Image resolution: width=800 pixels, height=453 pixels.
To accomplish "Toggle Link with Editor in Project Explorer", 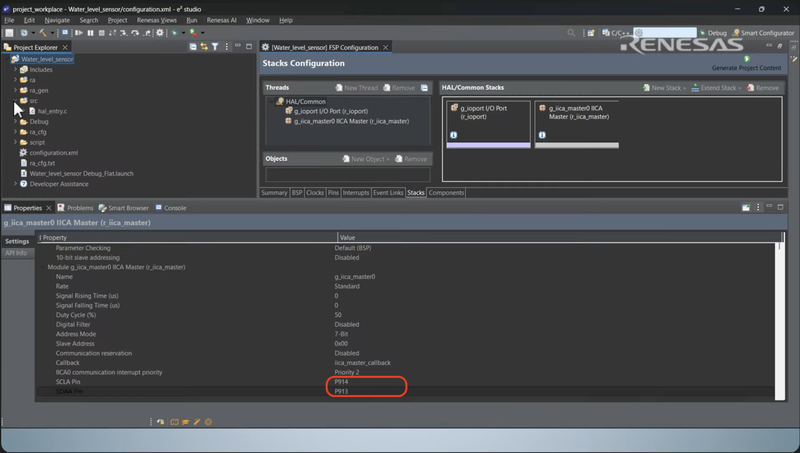I will coord(204,47).
